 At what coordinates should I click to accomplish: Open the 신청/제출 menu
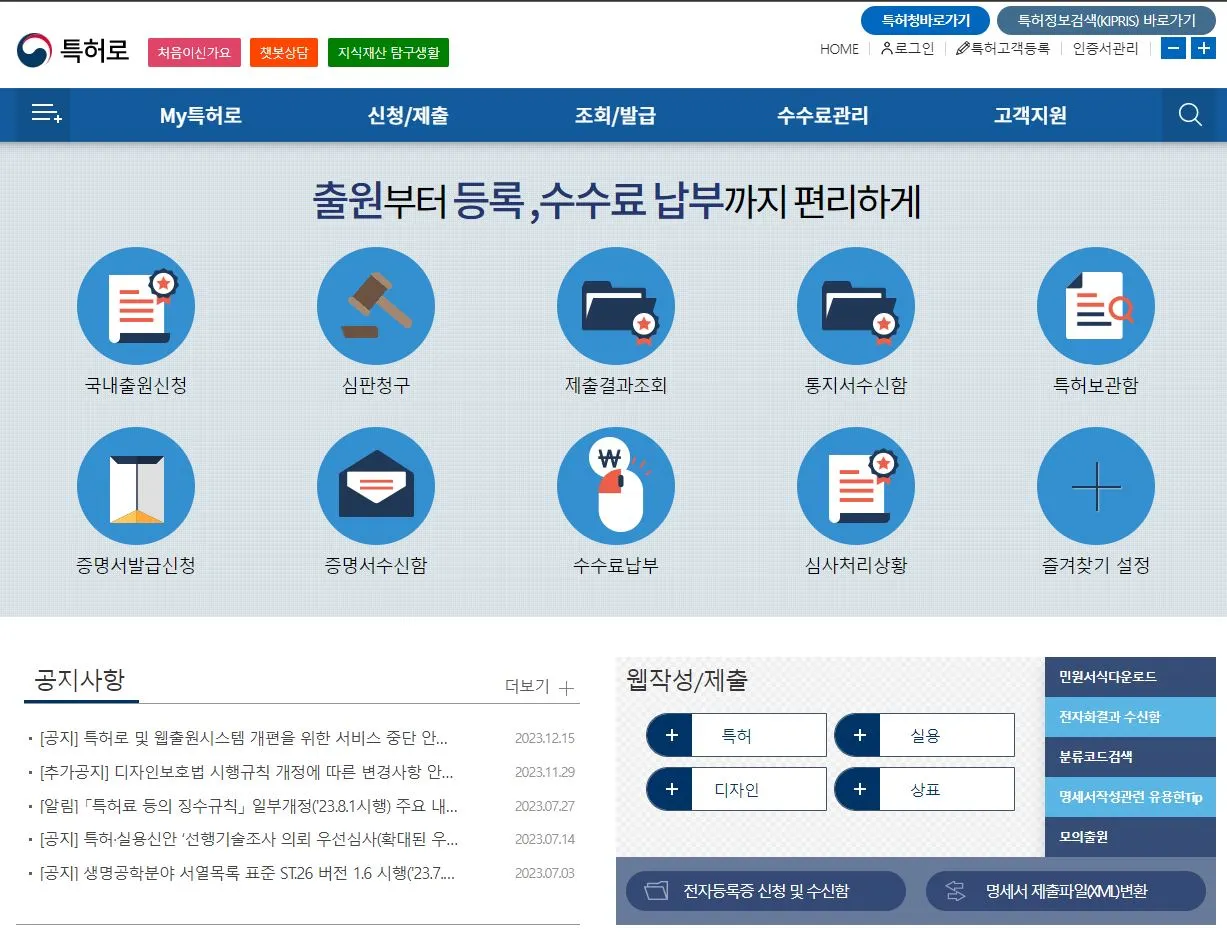408,115
